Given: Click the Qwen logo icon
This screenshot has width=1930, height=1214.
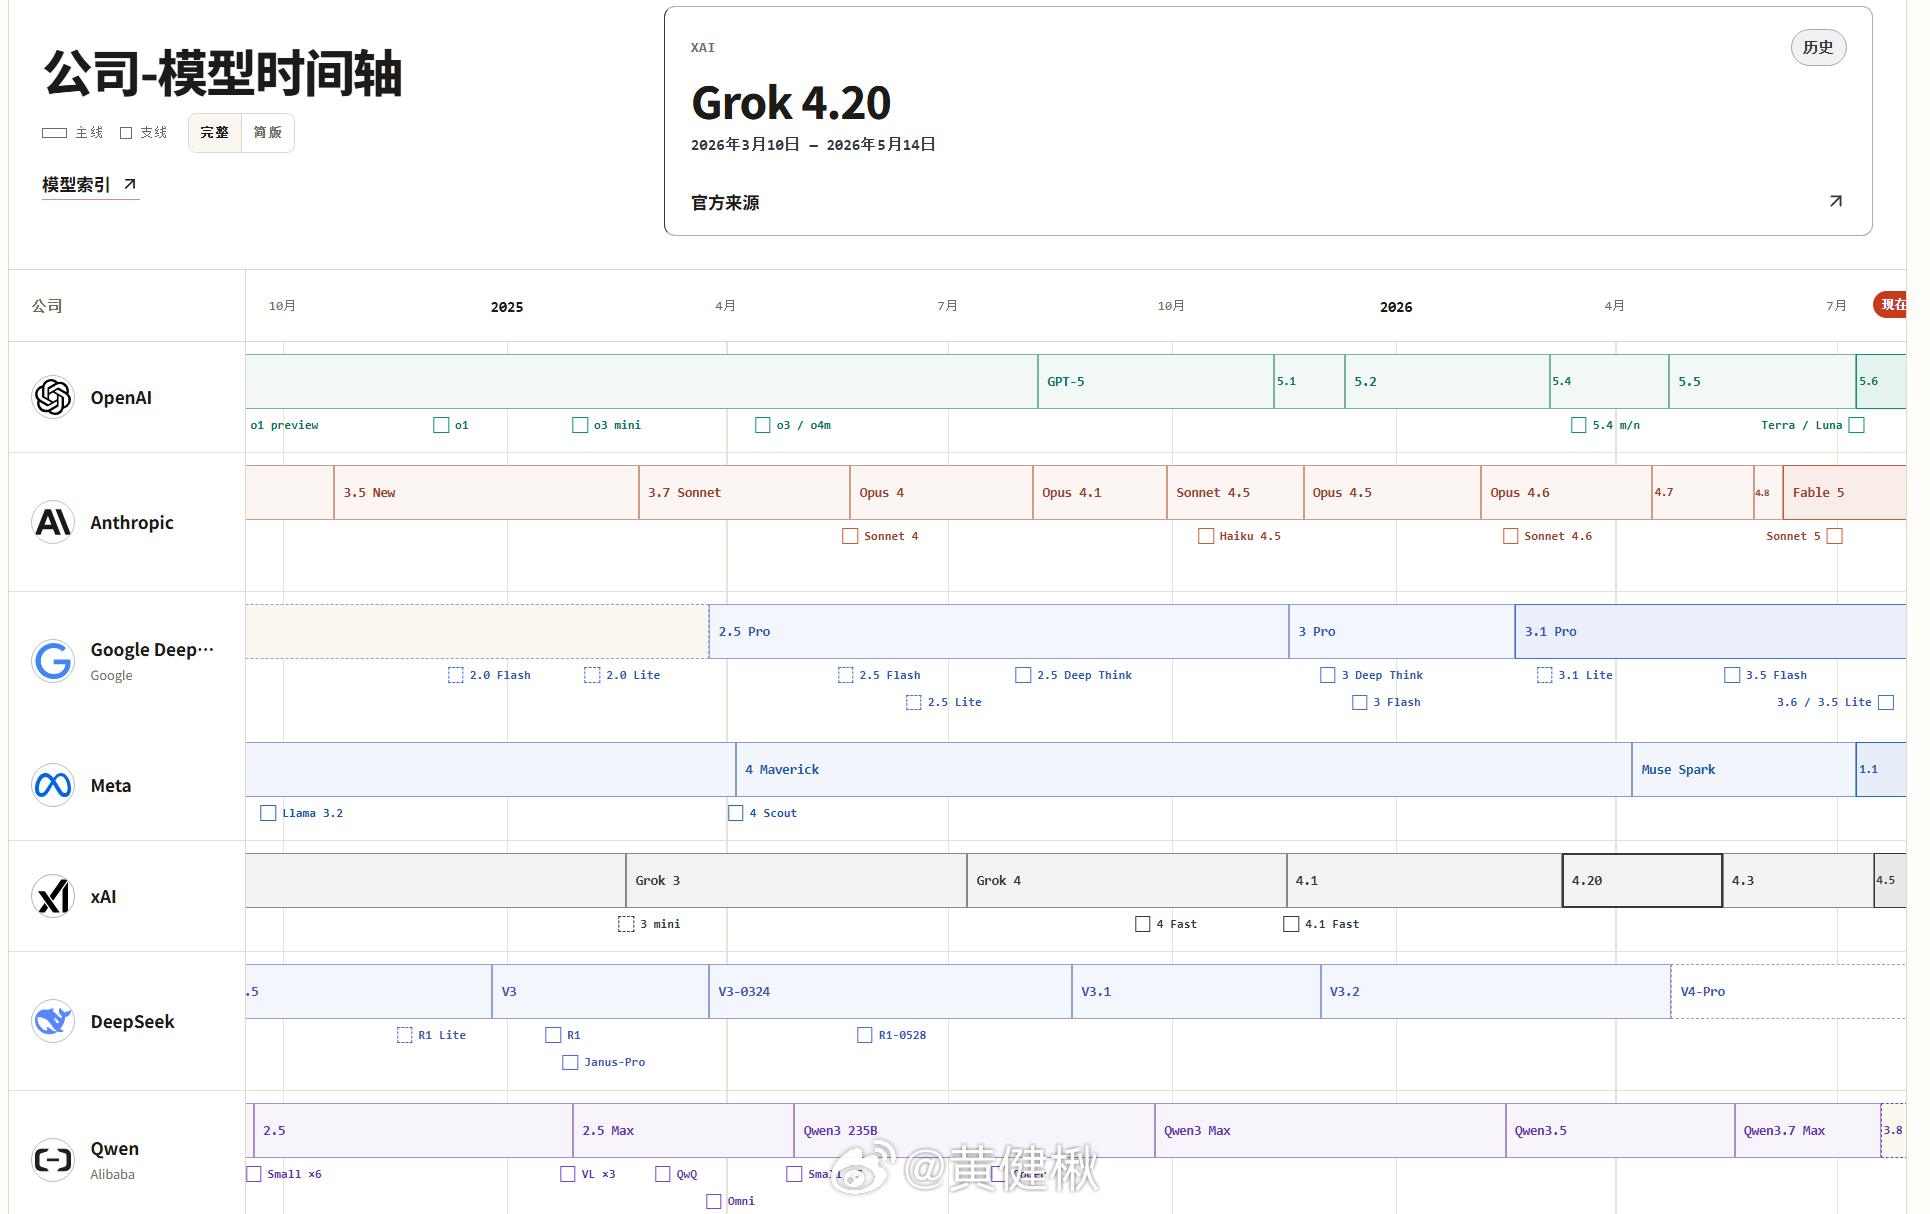Looking at the screenshot, I should (53, 1160).
